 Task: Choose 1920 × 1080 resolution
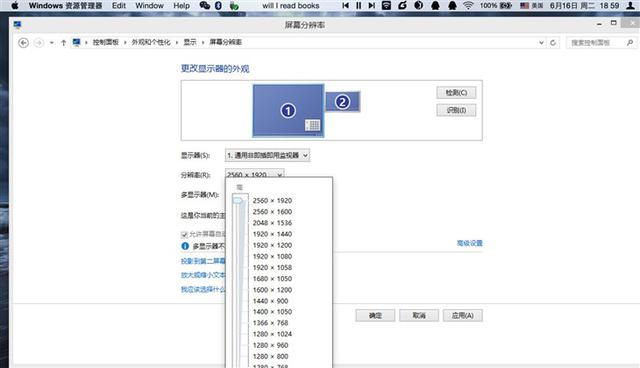[x=272, y=256]
